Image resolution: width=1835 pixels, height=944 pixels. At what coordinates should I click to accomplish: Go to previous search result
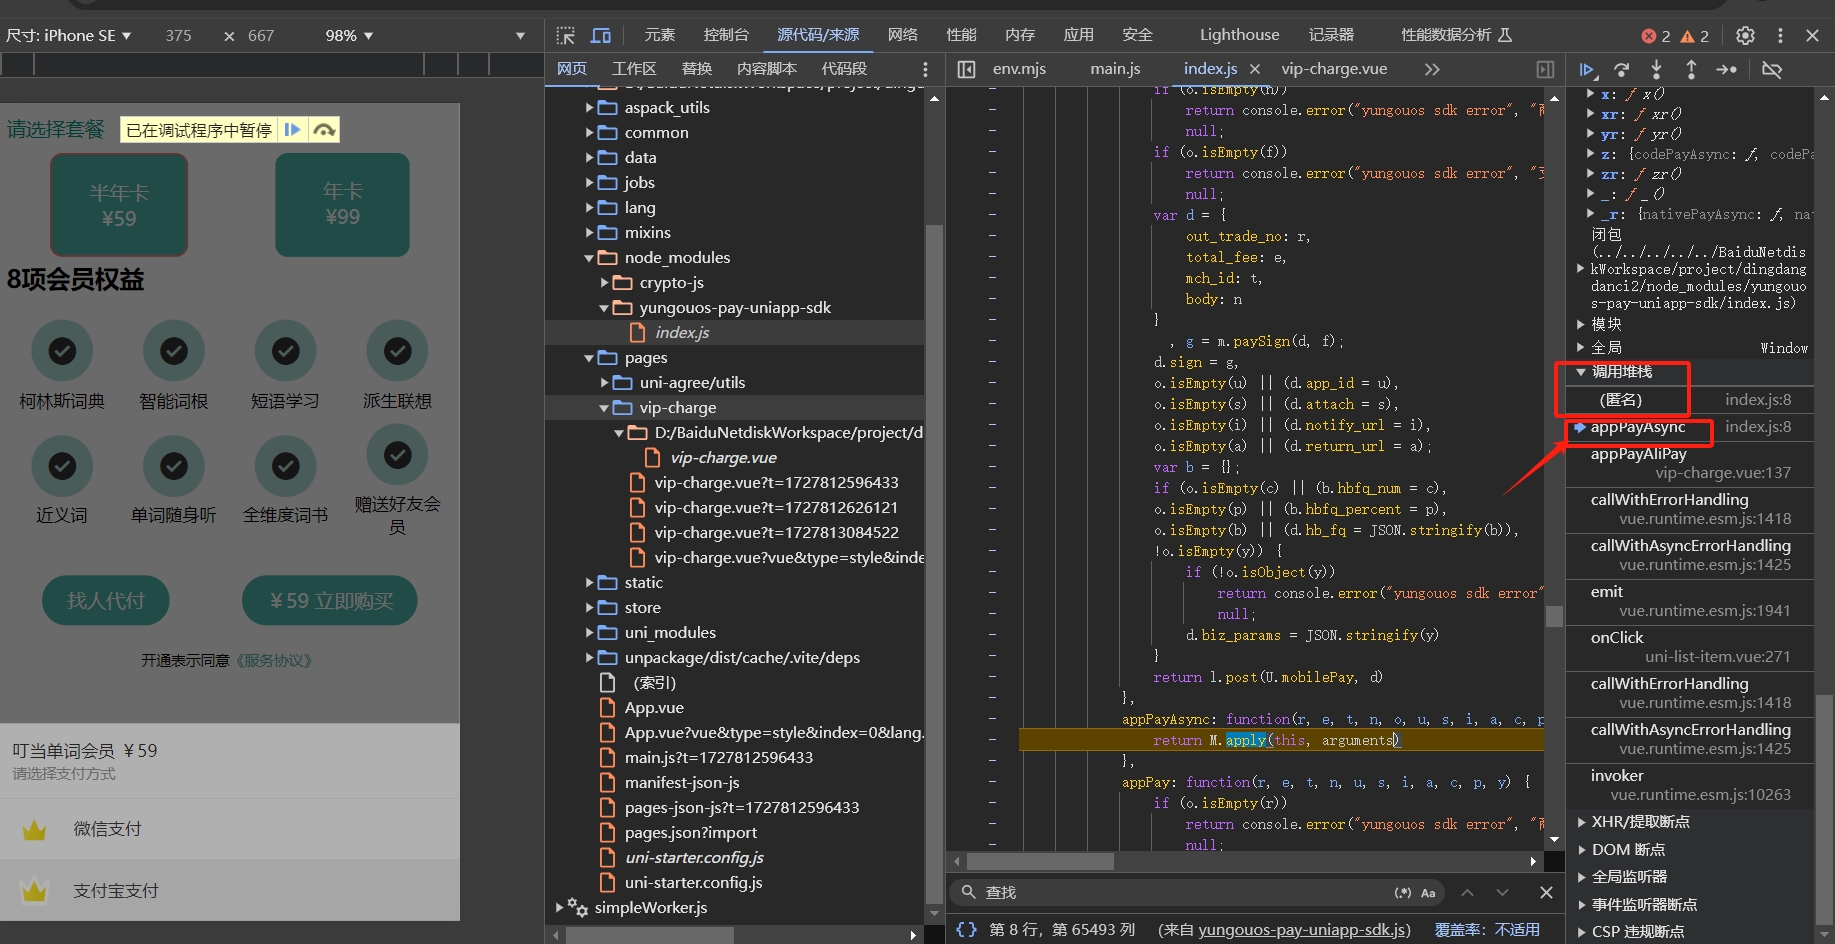point(1467,892)
